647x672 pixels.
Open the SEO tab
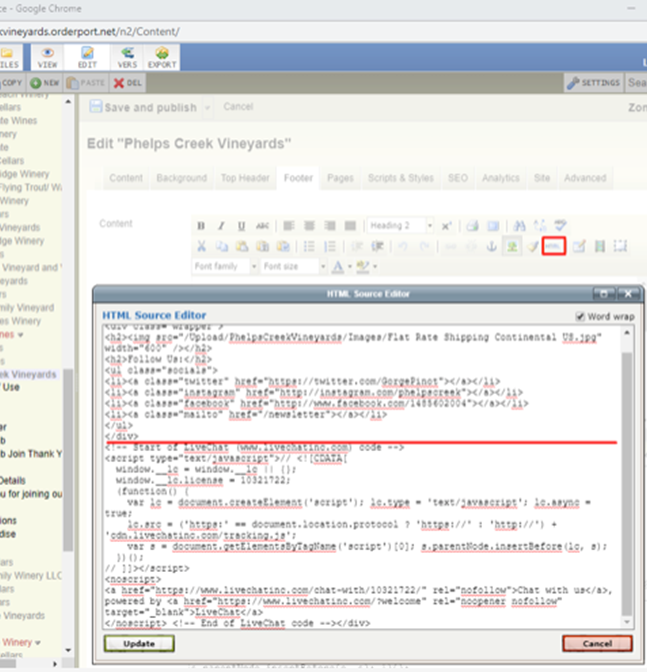coord(458,178)
